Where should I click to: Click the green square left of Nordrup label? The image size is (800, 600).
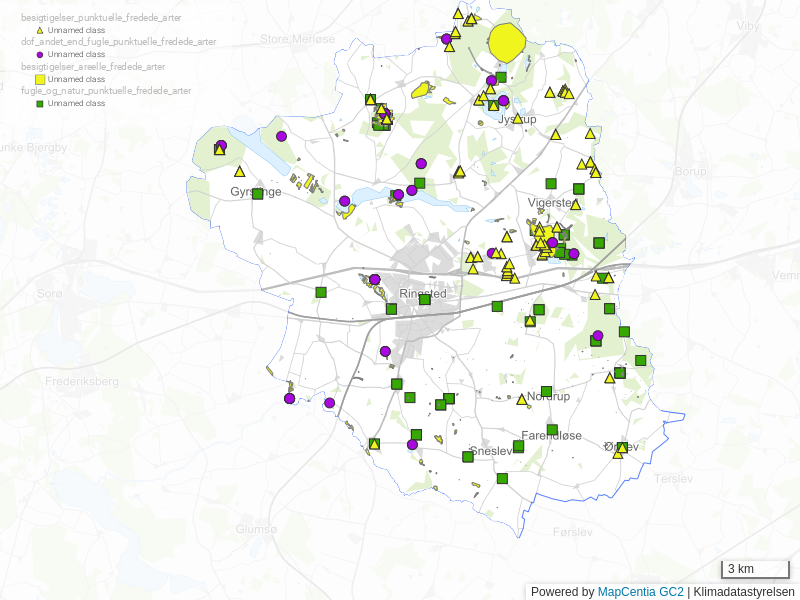tap(546, 391)
